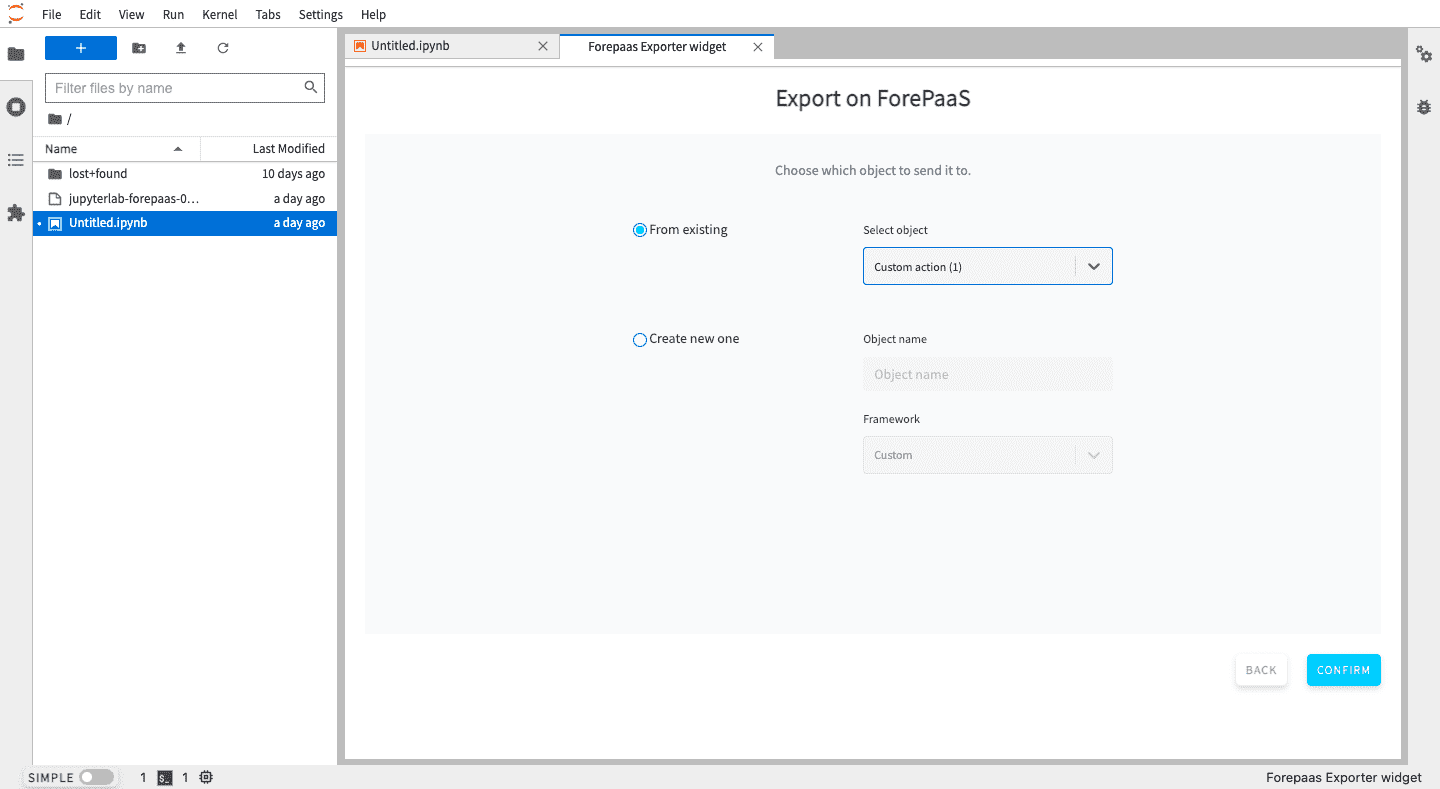Click the Object name input field
This screenshot has height=789, width=1440.
pyautogui.click(x=988, y=375)
